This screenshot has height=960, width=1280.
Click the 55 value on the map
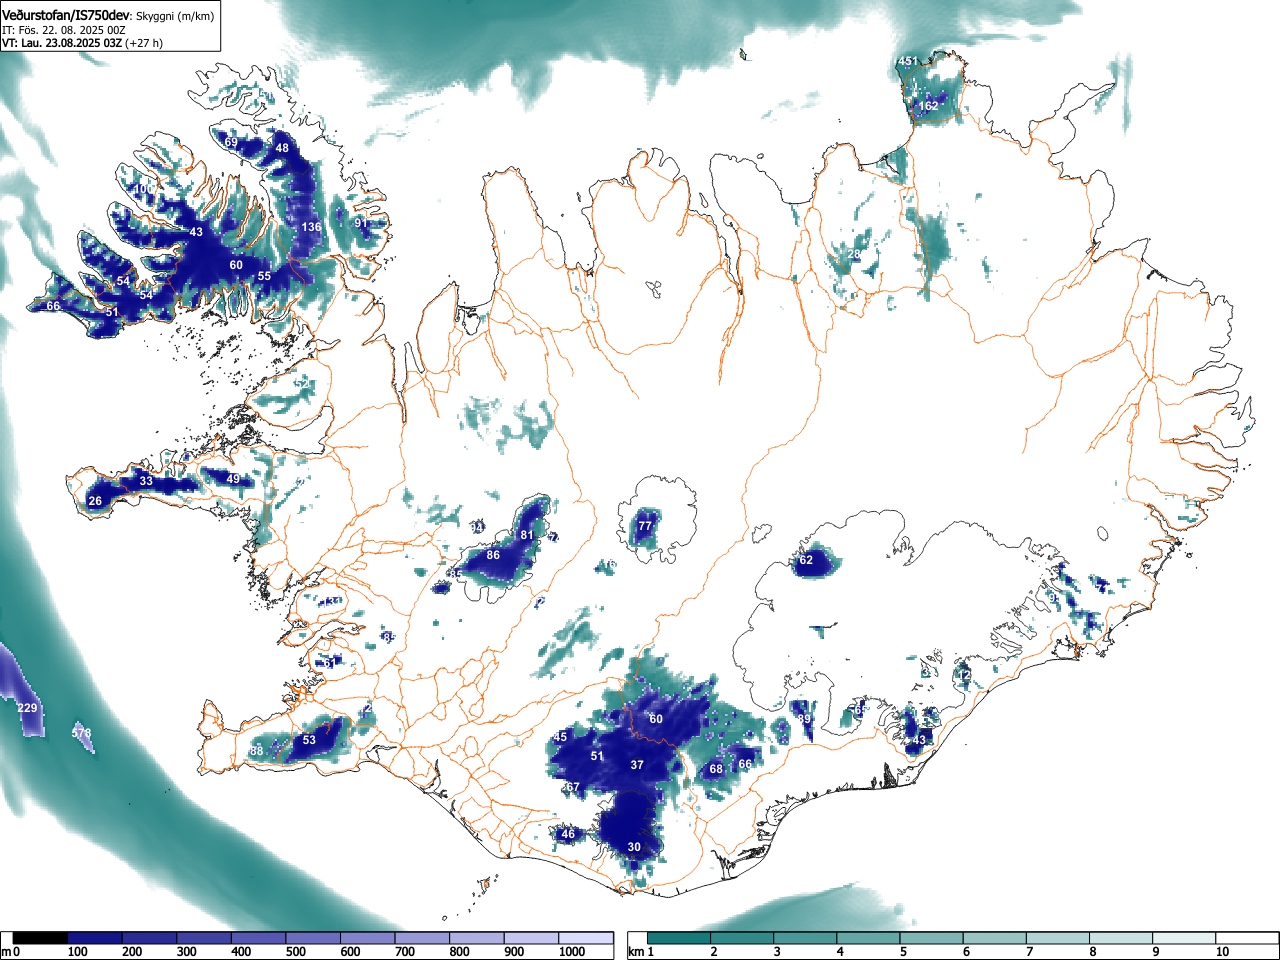[x=264, y=276]
